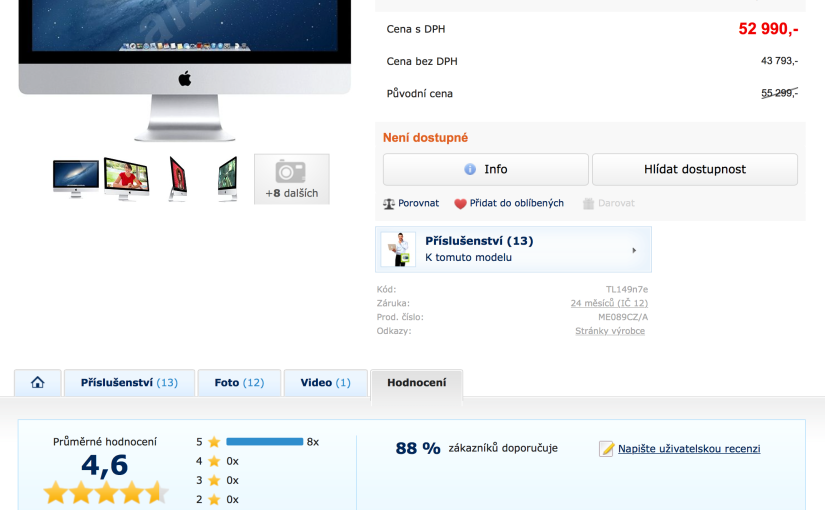The image size is (825, 510).
Task: Click the 88 % recommendation value
Action: pyautogui.click(x=418, y=448)
